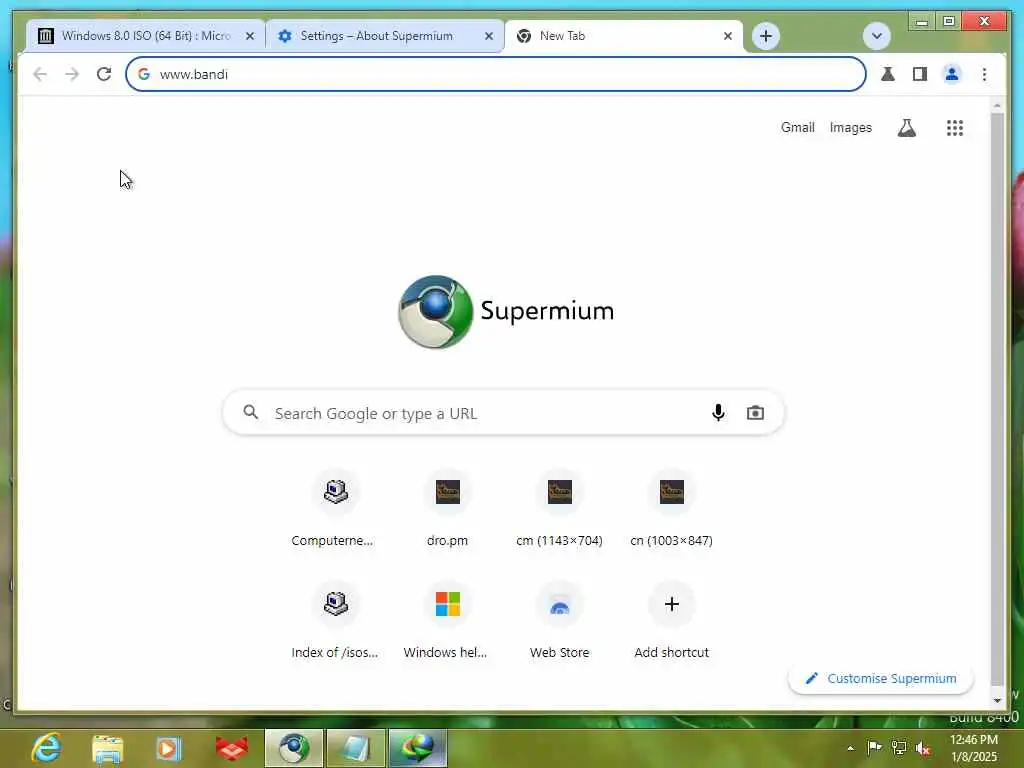
Task: Open the Images link
Action: (850, 127)
